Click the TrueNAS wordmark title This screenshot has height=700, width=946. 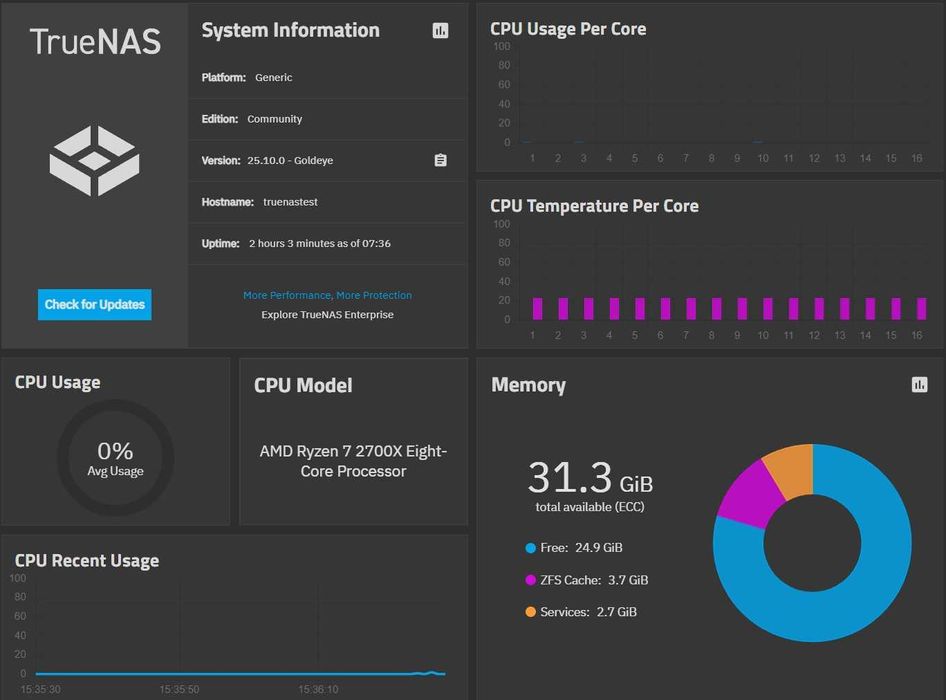(95, 42)
